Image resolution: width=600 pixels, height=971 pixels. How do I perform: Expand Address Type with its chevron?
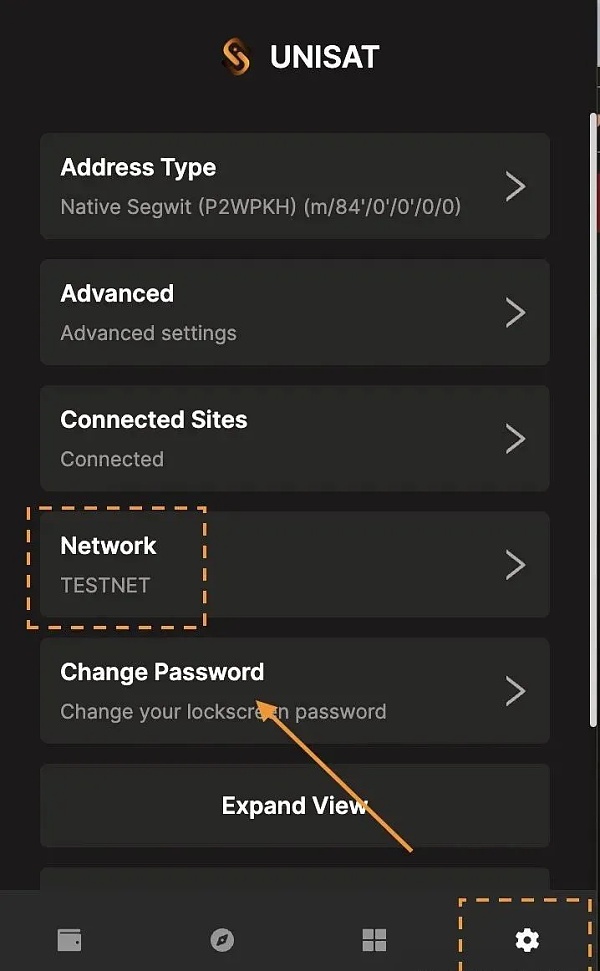coord(515,186)
